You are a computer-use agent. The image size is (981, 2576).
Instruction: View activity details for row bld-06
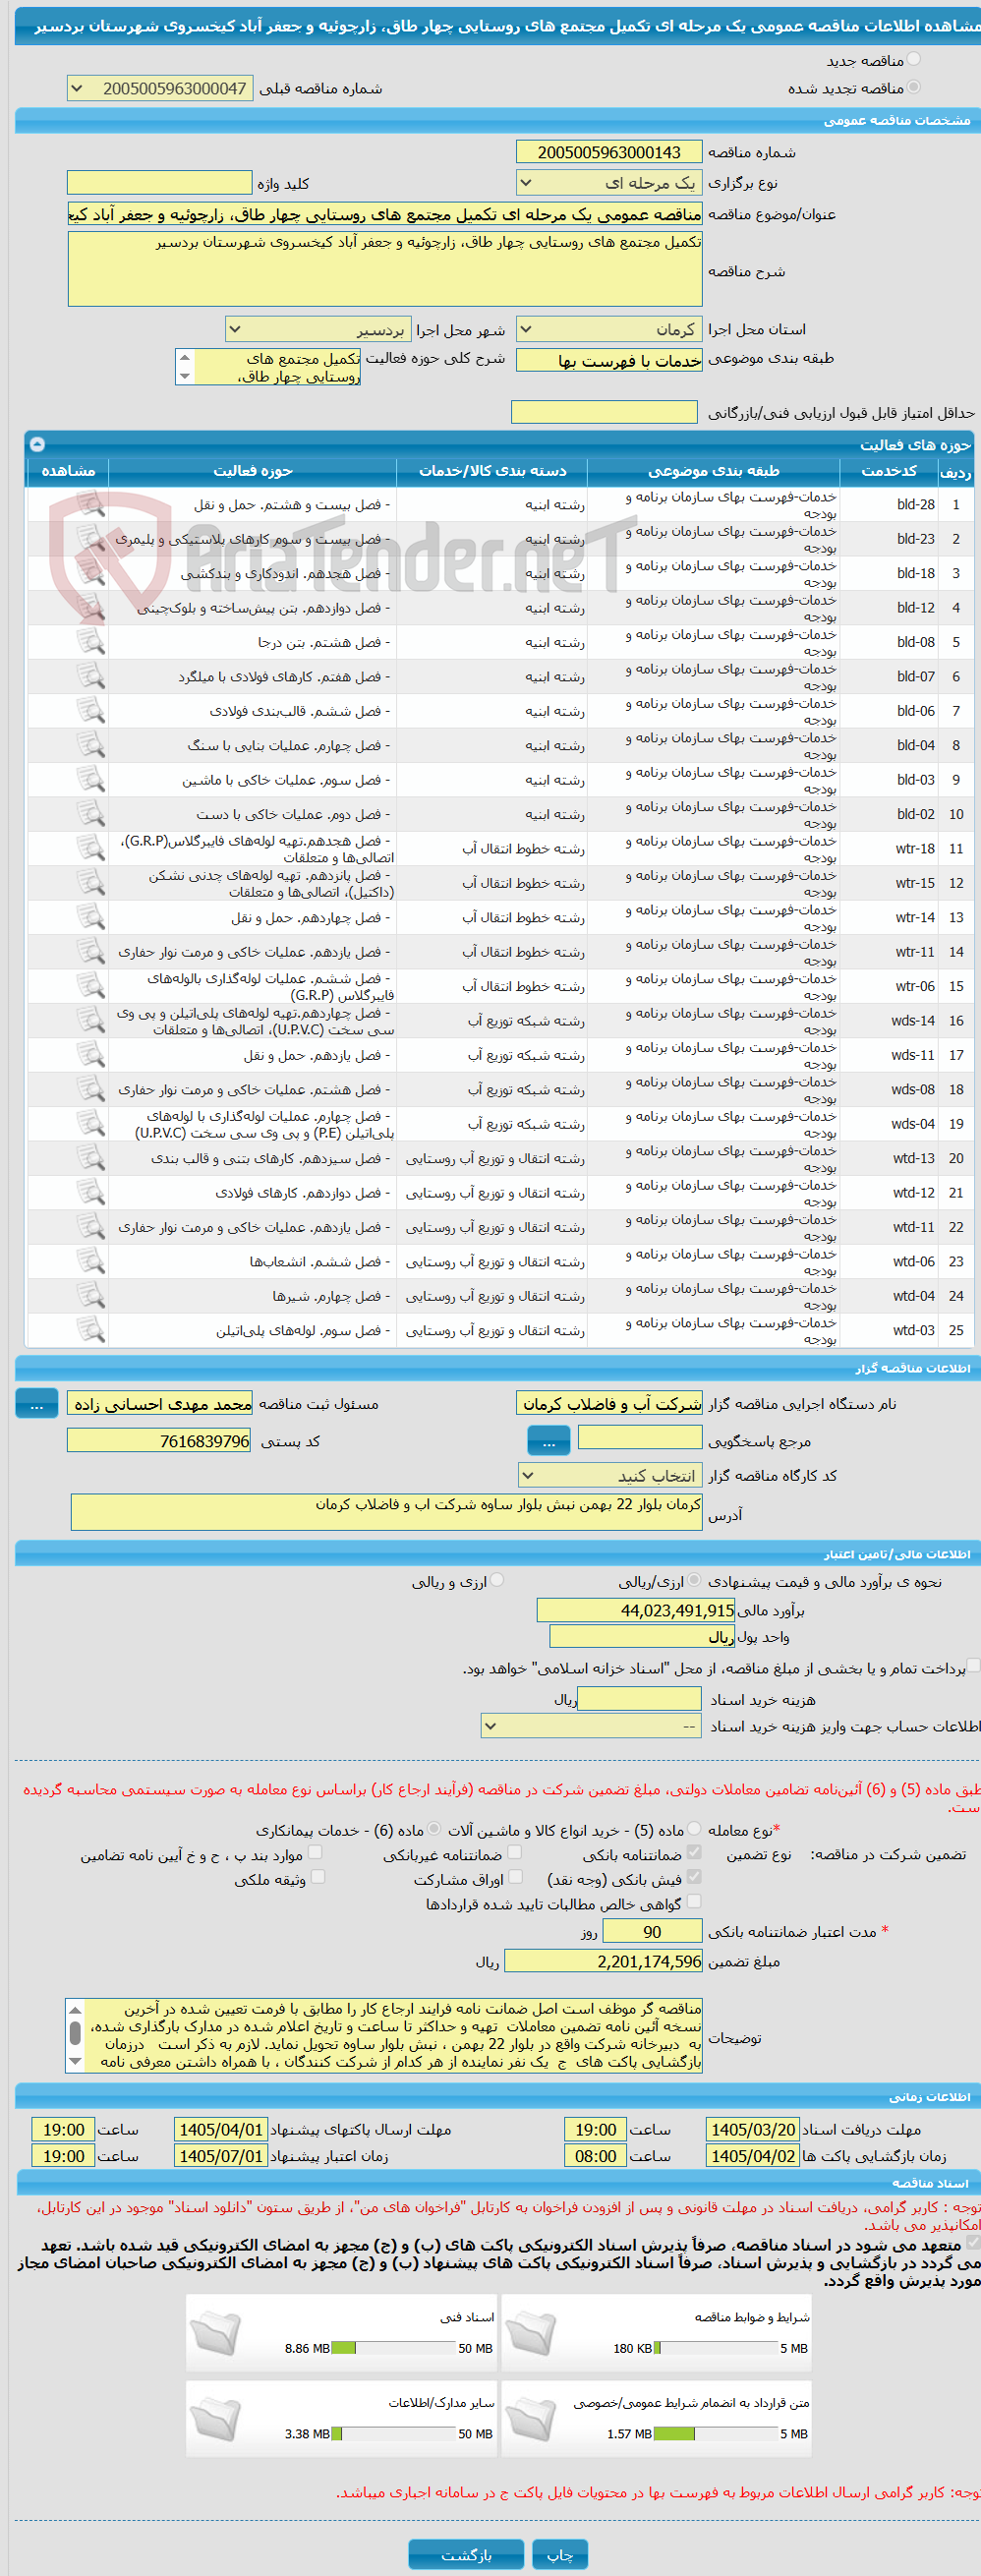91,711
